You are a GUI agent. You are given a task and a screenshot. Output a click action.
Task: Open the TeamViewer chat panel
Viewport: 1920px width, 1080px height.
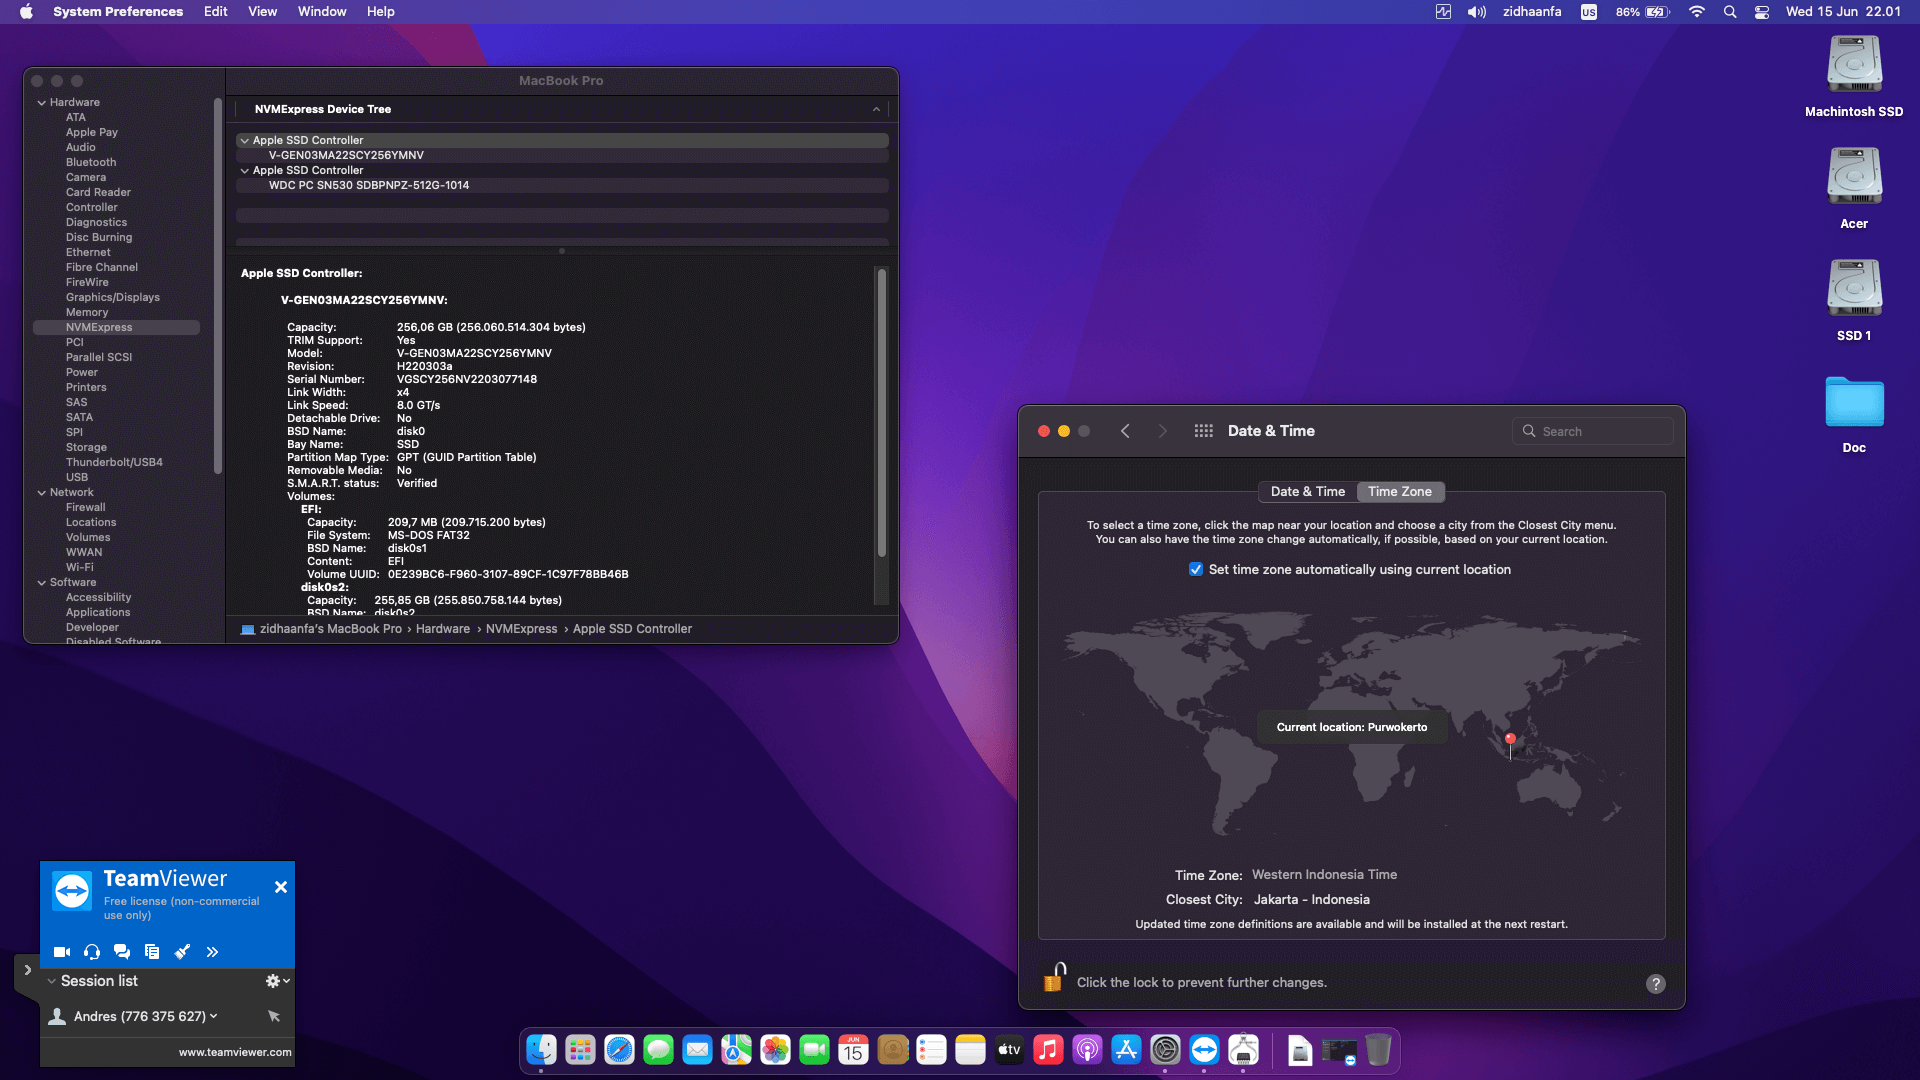coord(122,952)
